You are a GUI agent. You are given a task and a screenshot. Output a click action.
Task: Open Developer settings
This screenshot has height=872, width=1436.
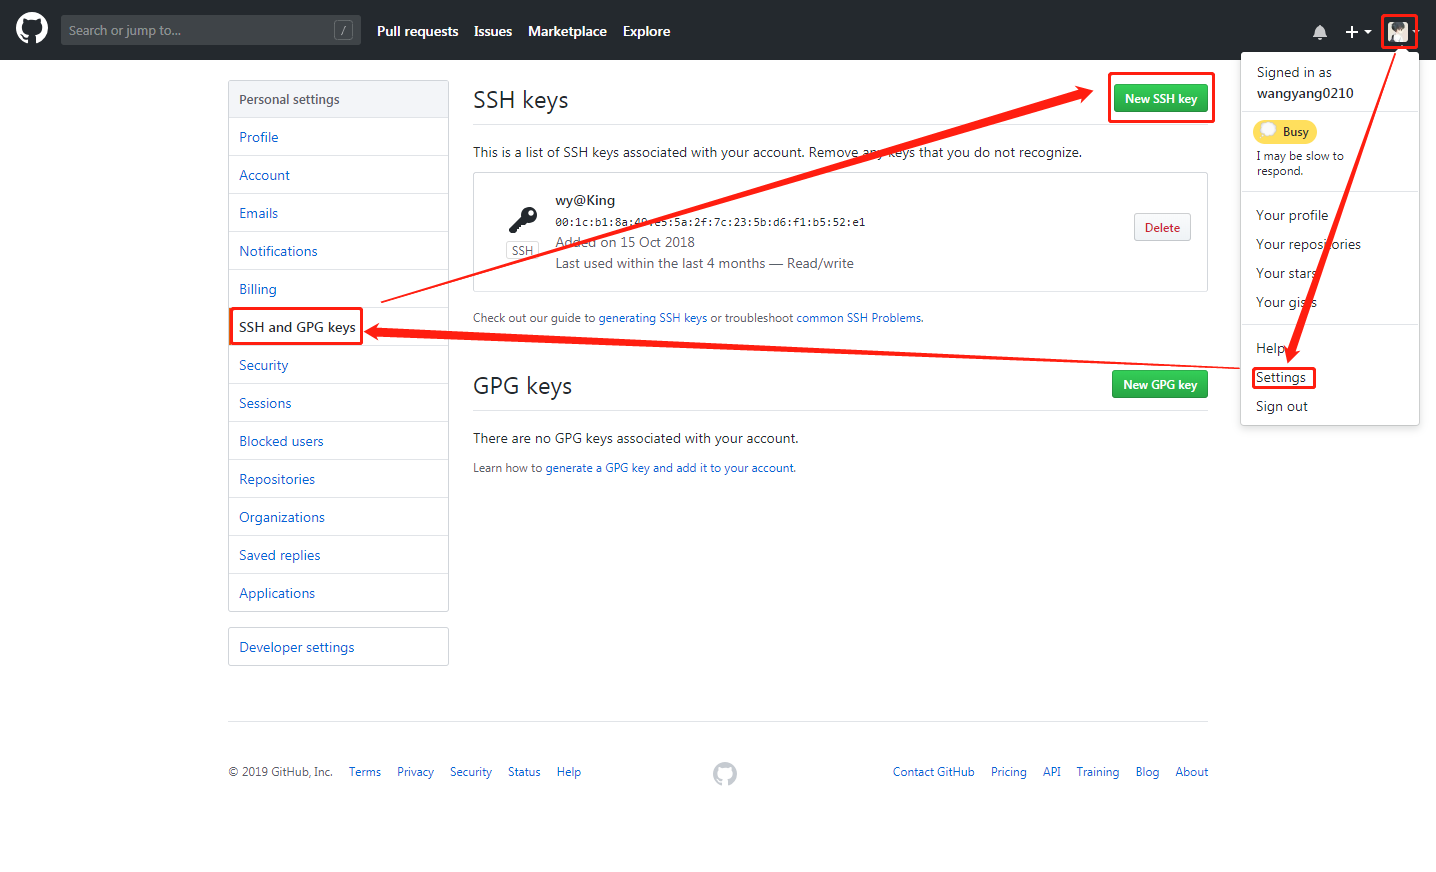(x=338, y=647)
